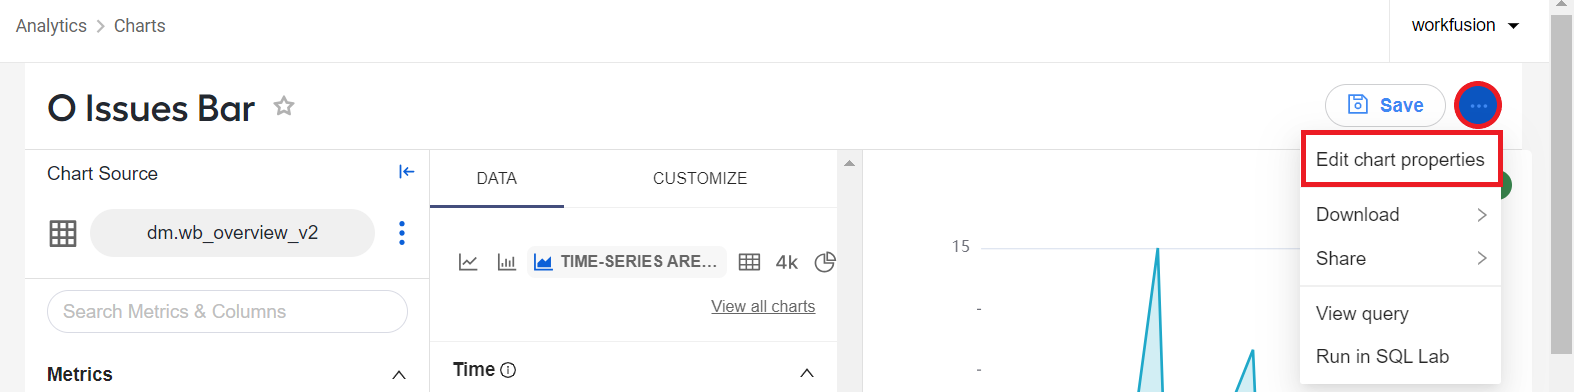The width and height of the screenshot is (1574, 392).
Task: Expand the Download submenu
Action: click(1400, 215)
